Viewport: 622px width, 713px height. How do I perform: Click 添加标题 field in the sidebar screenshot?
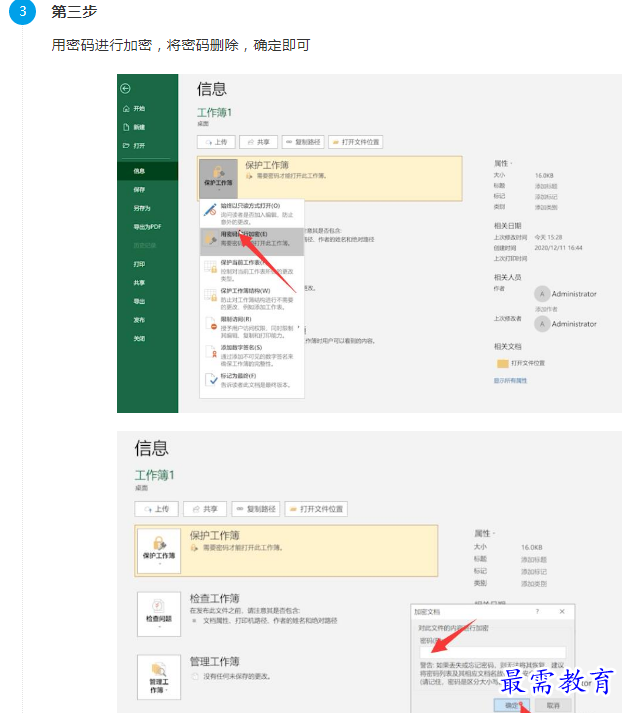[x=546, y=186]
